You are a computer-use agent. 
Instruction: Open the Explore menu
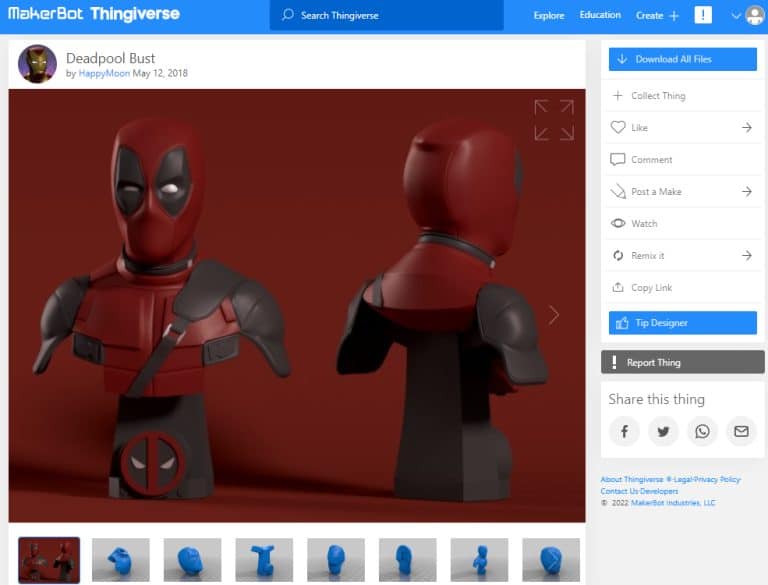coord(549,15)
